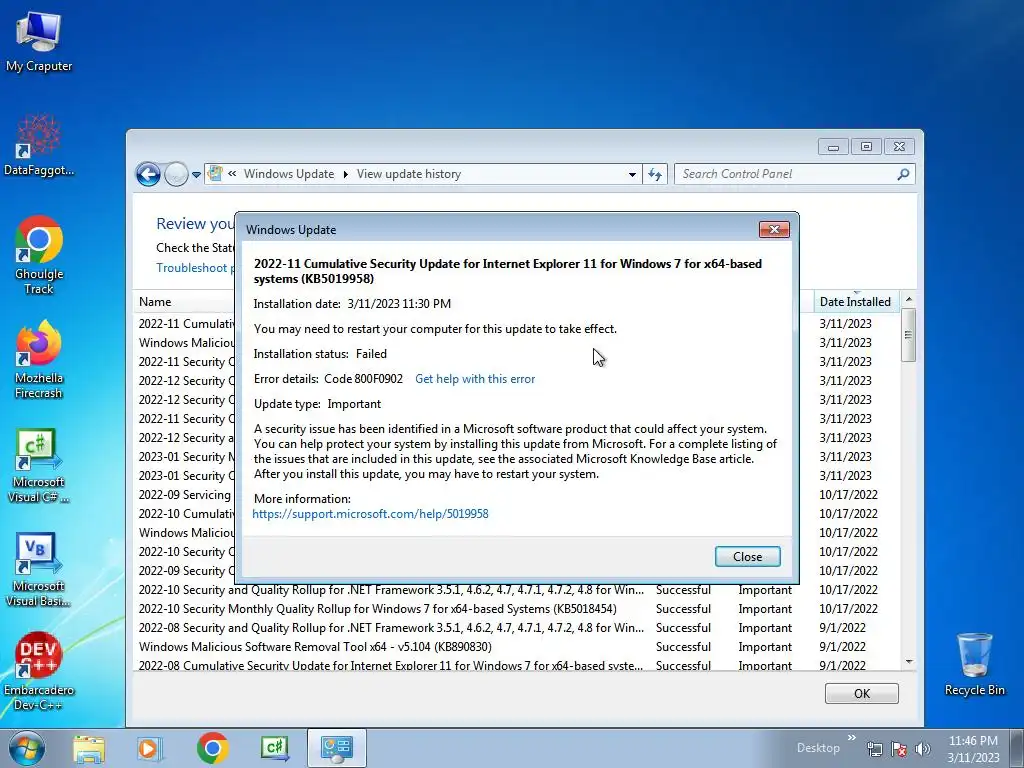Viewport: 1024px width, 768px height.
Task: Open Embarcadero Dev-C++ desktop shortcut
Action: tap(39, 671)
